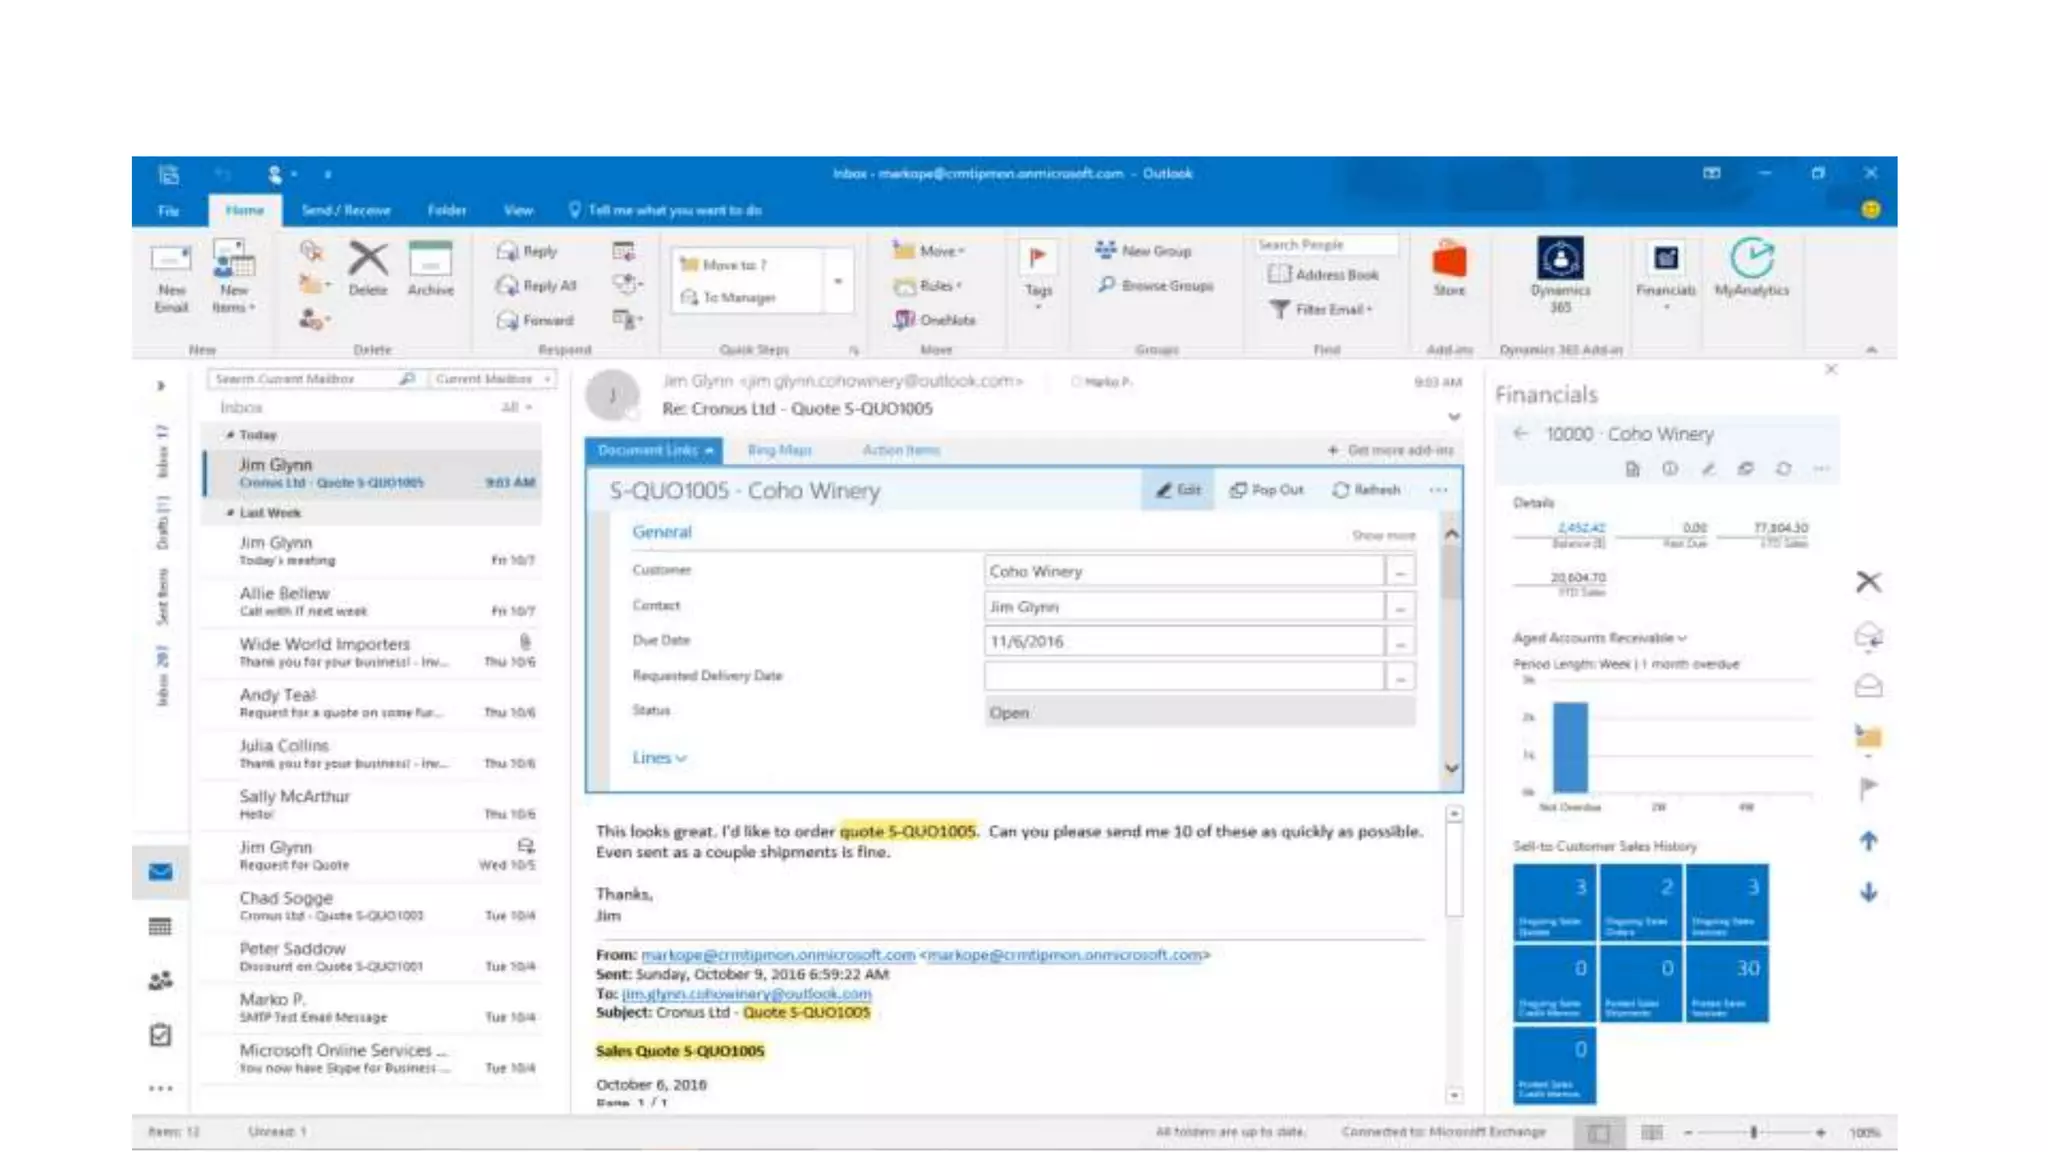
Task: Collapse the Last Week message group
Action: (x=231, y=513)
